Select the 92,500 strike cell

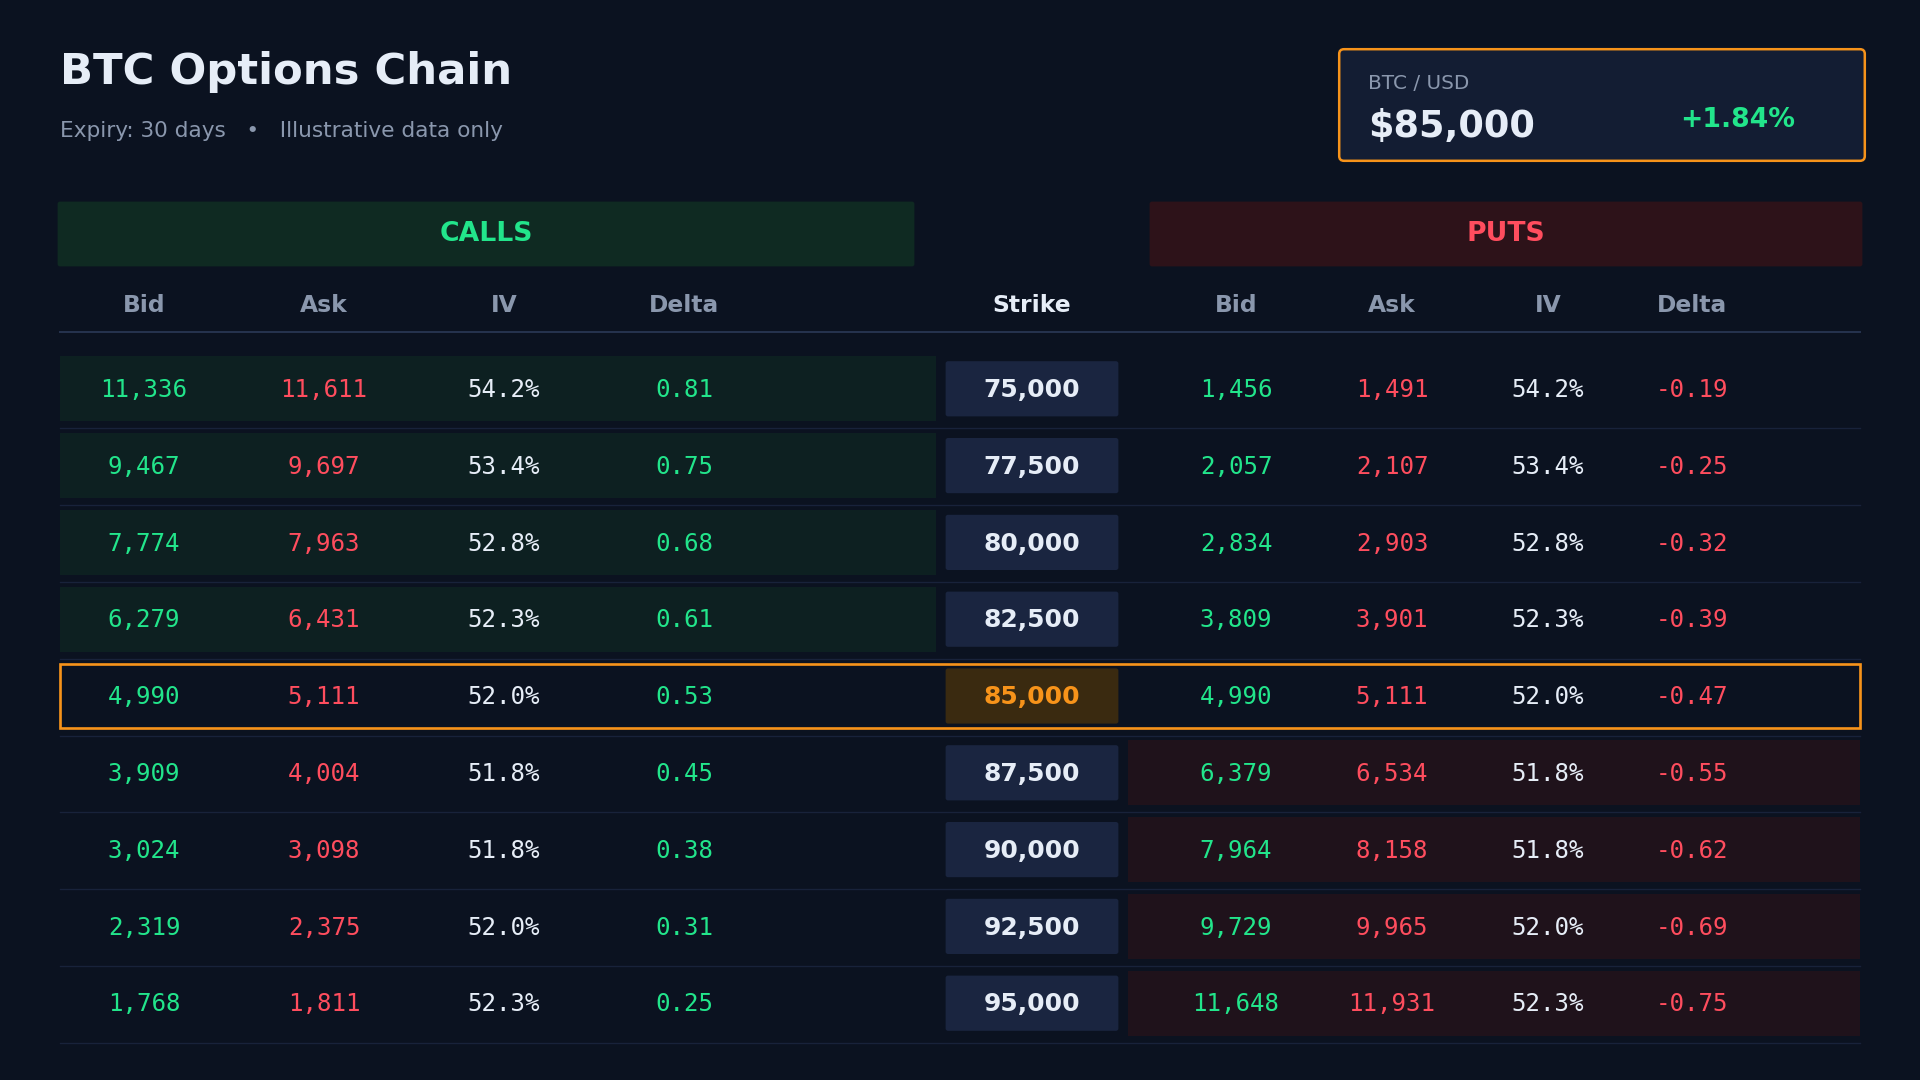pos(1032,927)
